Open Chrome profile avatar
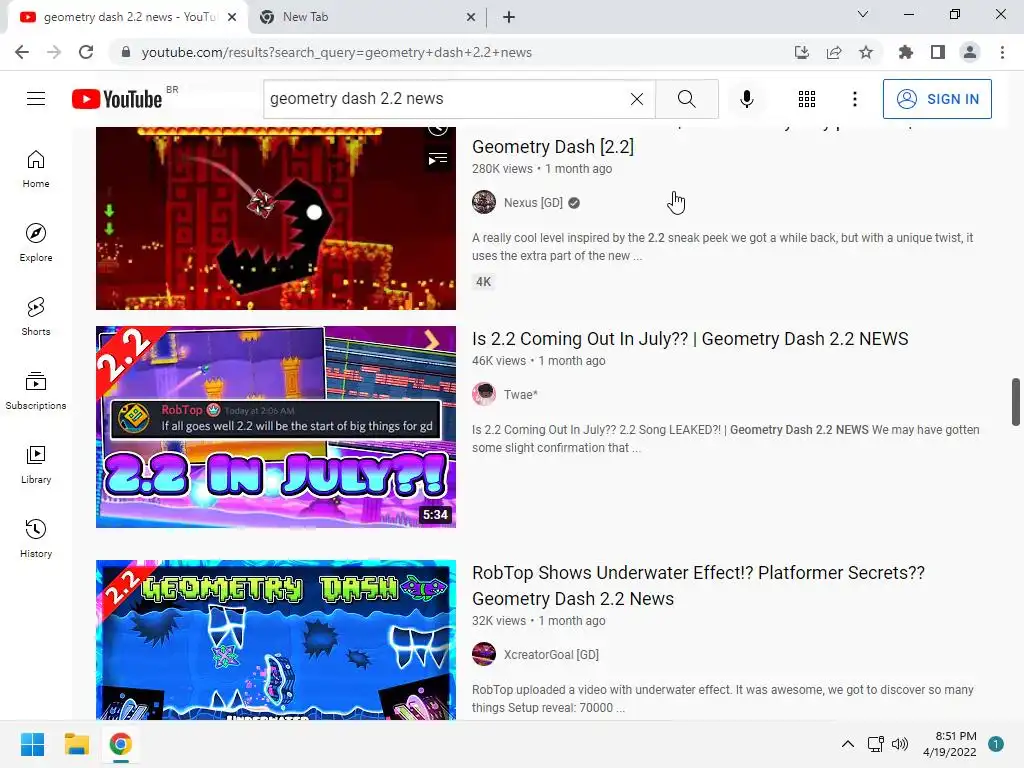This screenshot has height=768, width=1024. 970,52
